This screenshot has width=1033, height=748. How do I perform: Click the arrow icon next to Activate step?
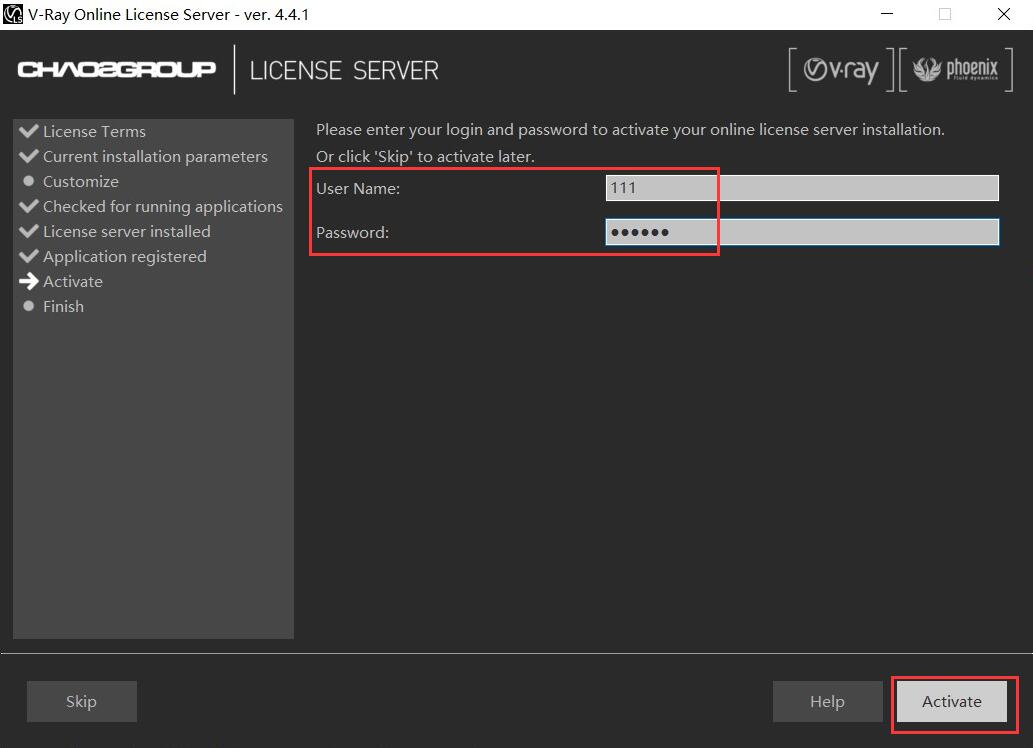[x=29, y=281]
